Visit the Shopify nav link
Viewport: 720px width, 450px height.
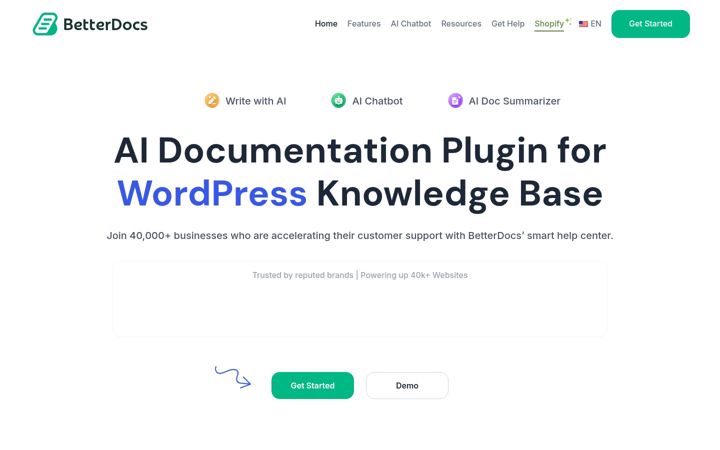tap(549, 24)
